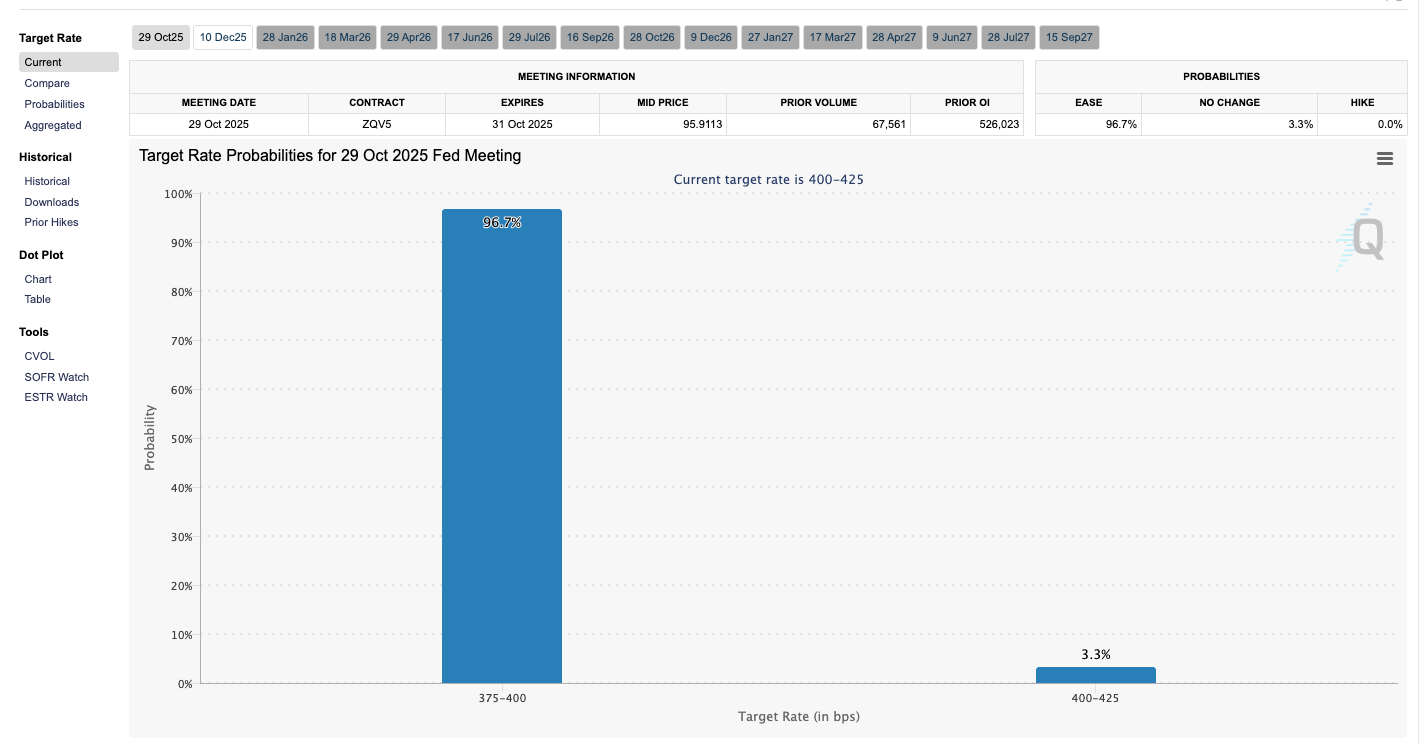Open the SOFR Watch tool
1420x744 pixels.
pos(57,377)
